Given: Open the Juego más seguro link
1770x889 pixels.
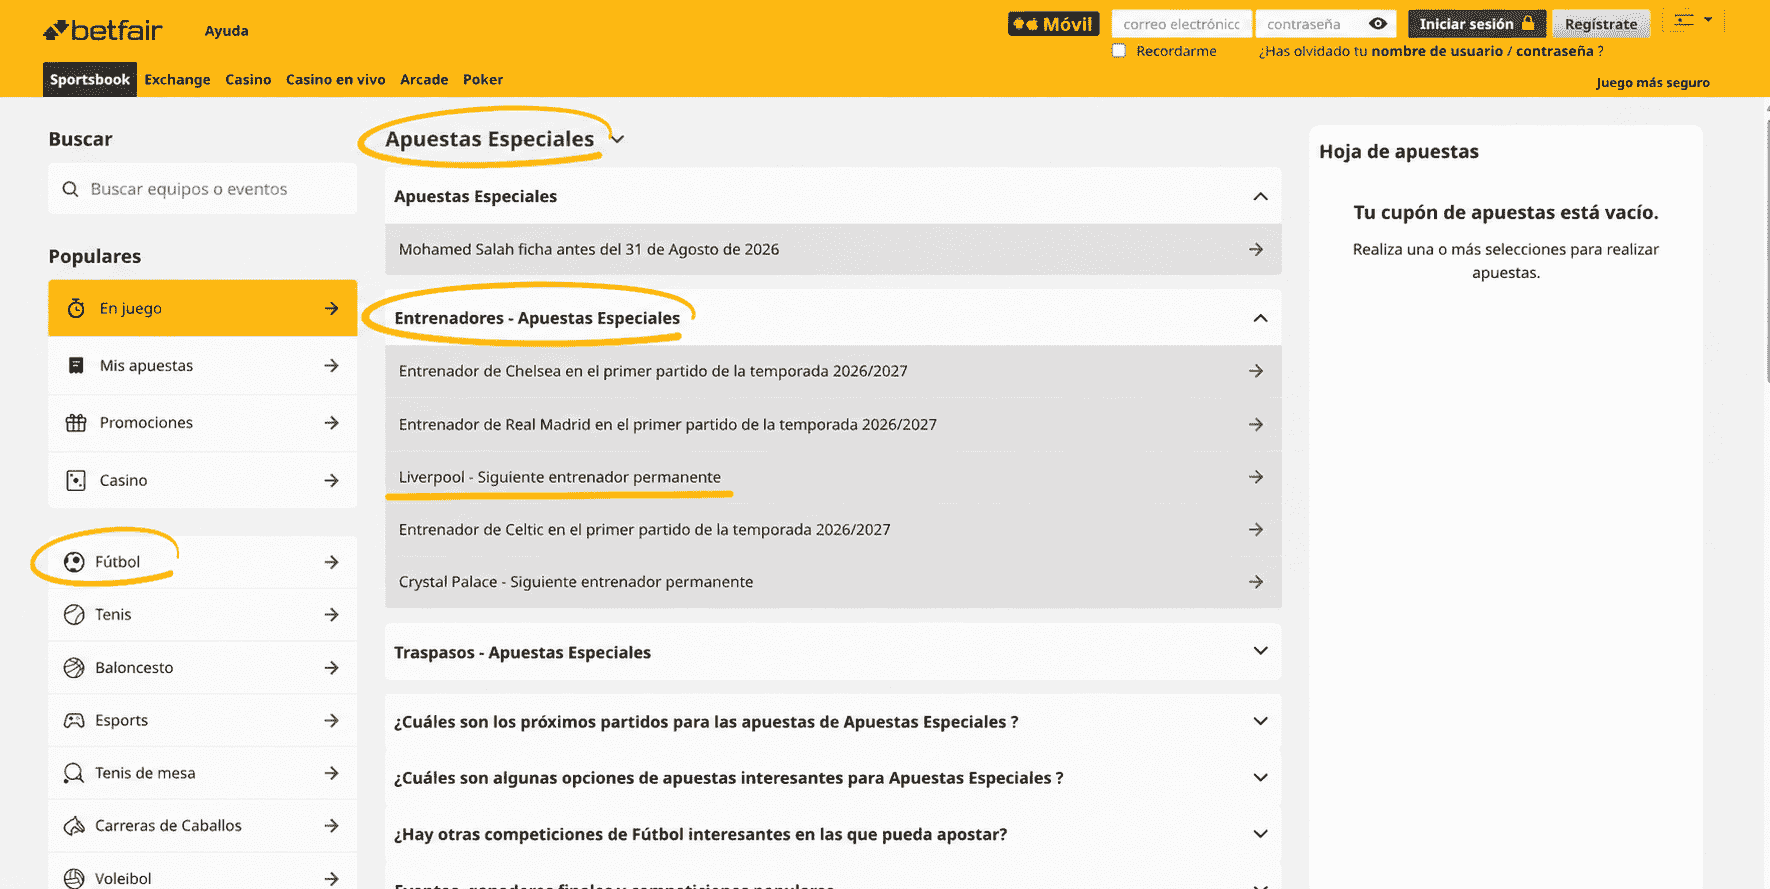Looking at the screenshot, I should (1653, 83).
